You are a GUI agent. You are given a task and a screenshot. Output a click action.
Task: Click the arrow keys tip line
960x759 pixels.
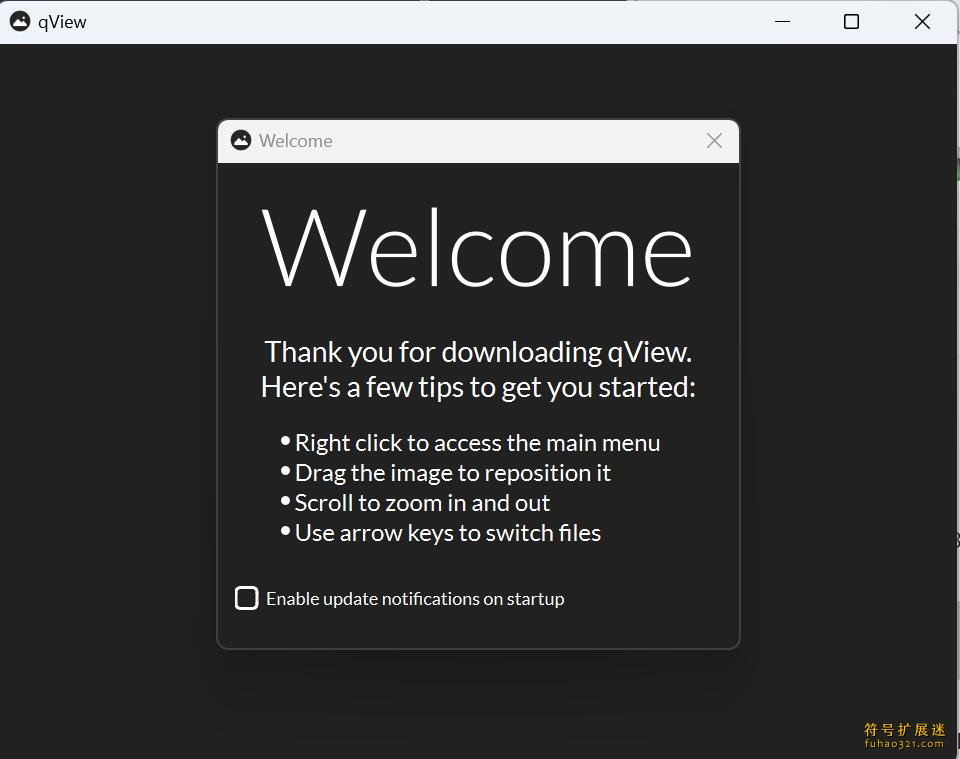[447, 533]
